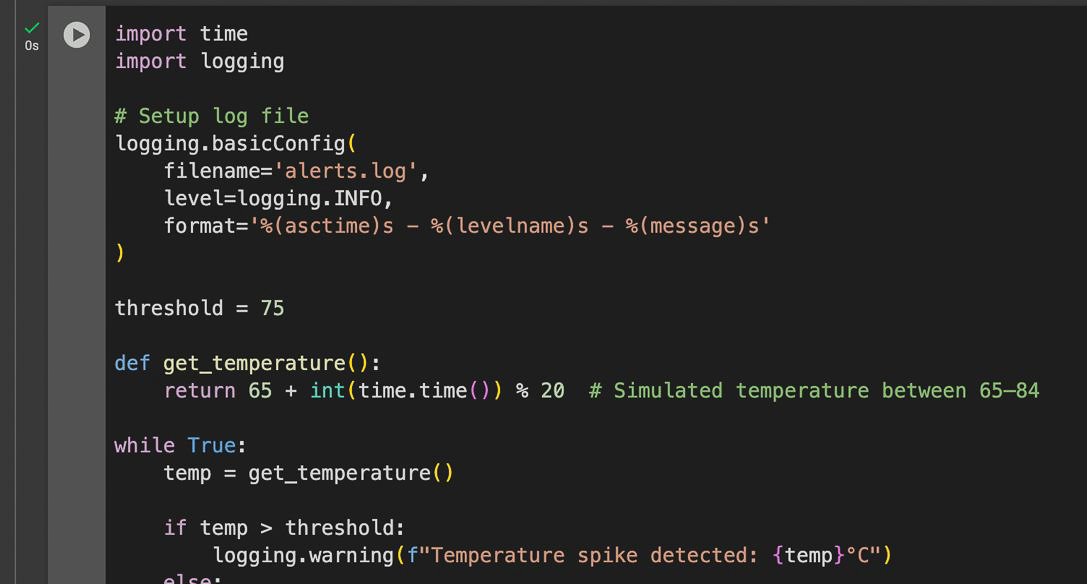Run the cell with the play button
Screen dimensions: 1087x584
(76, 35)
